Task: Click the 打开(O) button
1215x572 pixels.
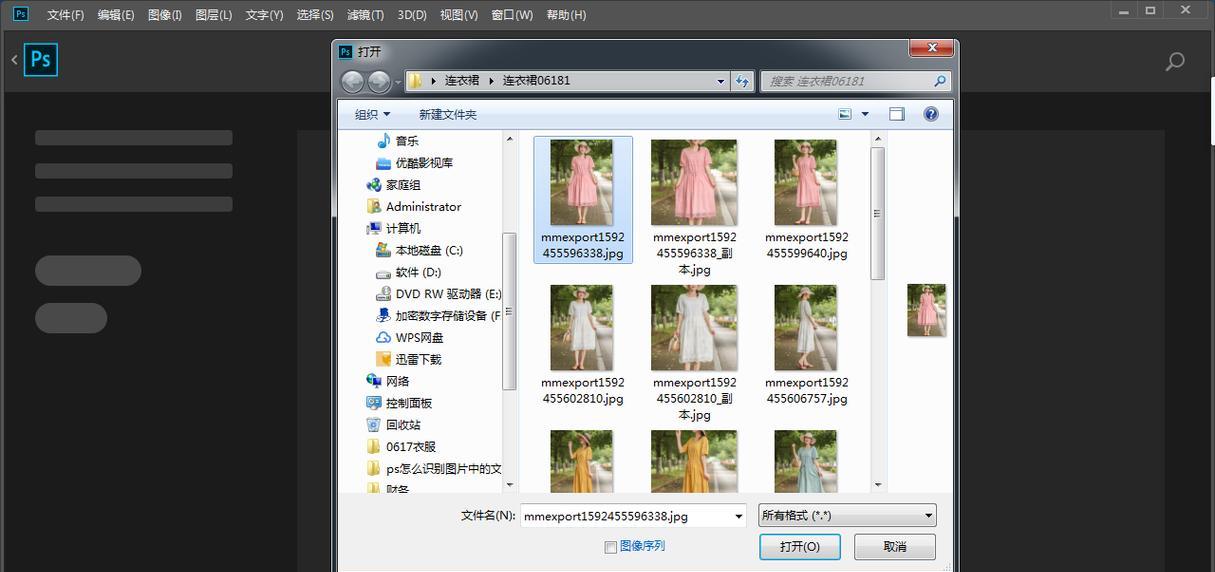Action: click(x=800, y=547)
